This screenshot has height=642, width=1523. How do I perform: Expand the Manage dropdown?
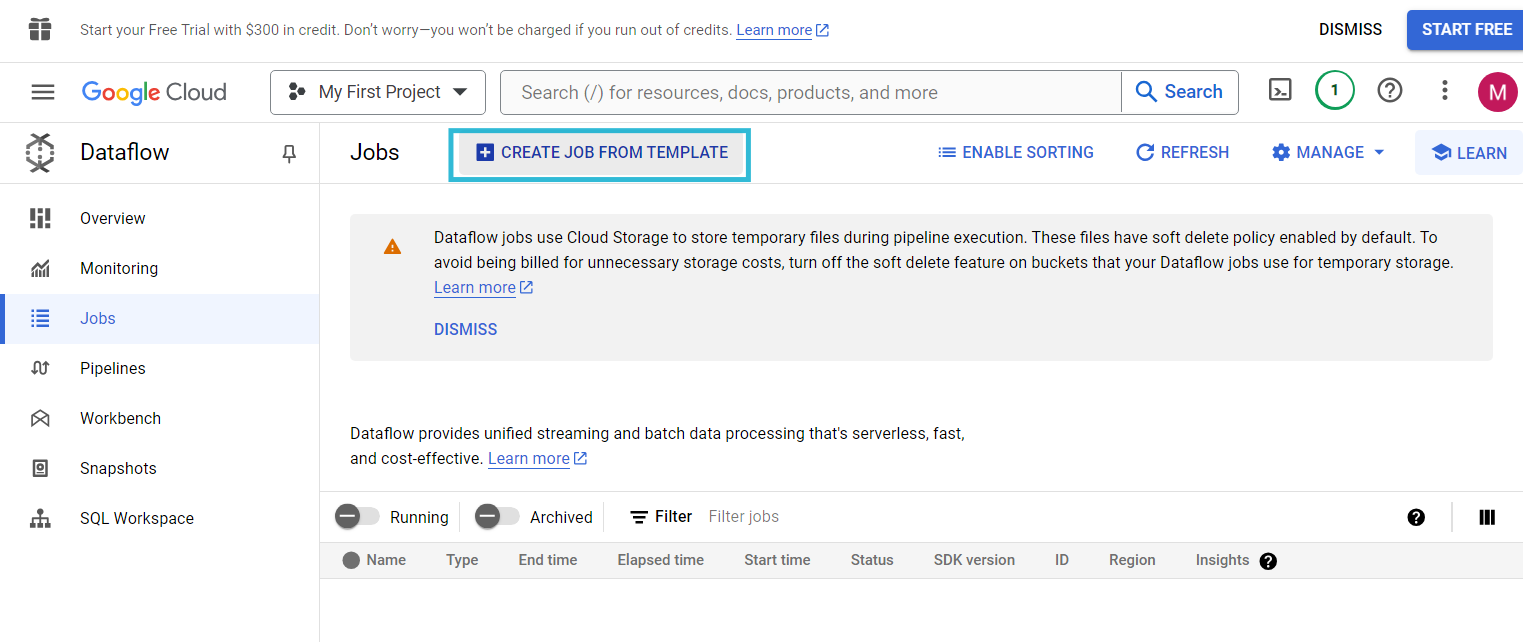1327,152
